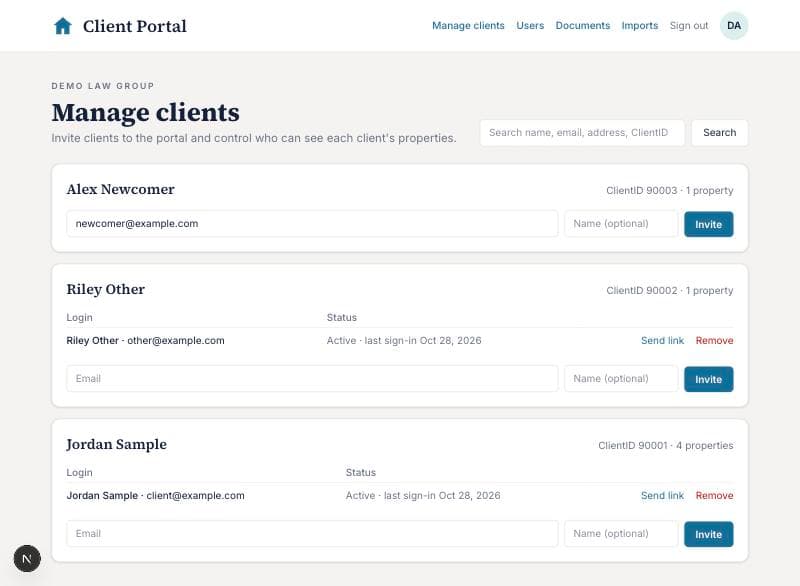
Task: Click the Search button
Action: pos(719,133)
